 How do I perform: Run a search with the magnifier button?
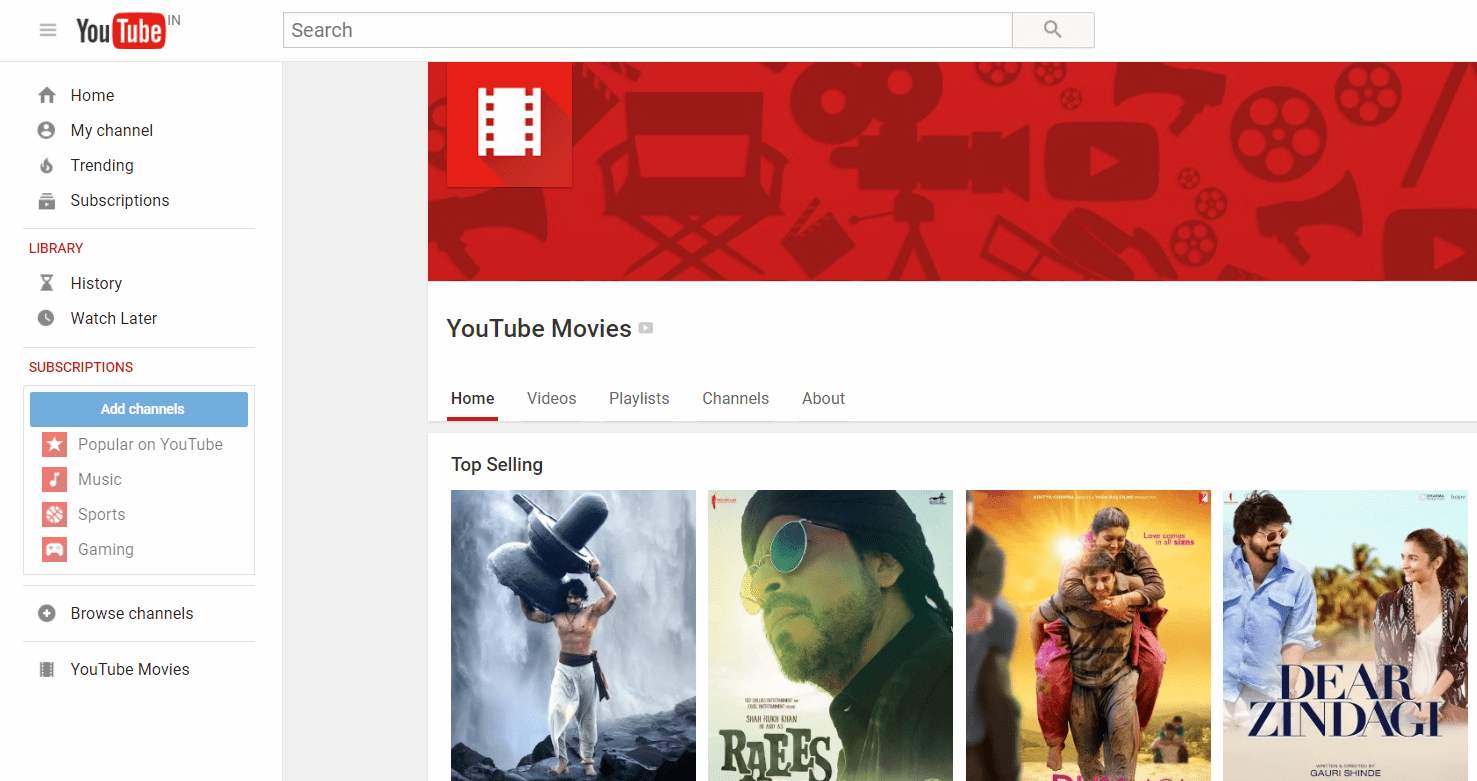(x=1052, y=30)
